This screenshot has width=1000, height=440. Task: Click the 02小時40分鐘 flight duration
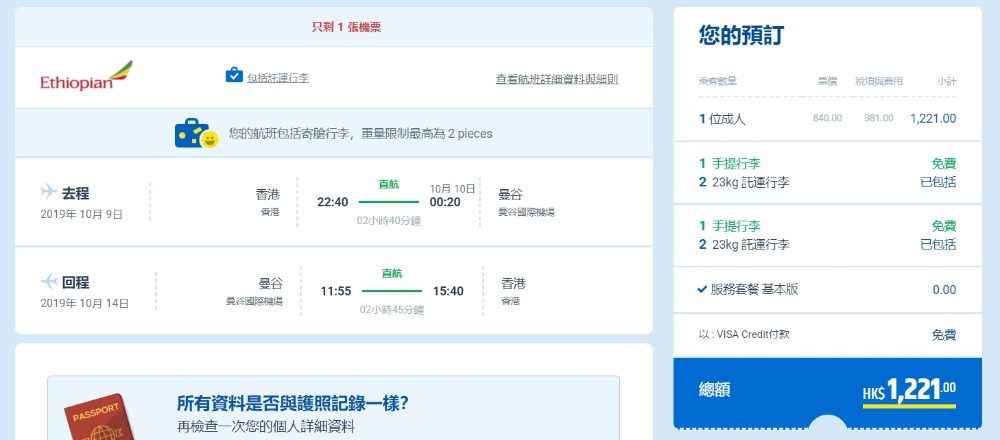(389, 220)
